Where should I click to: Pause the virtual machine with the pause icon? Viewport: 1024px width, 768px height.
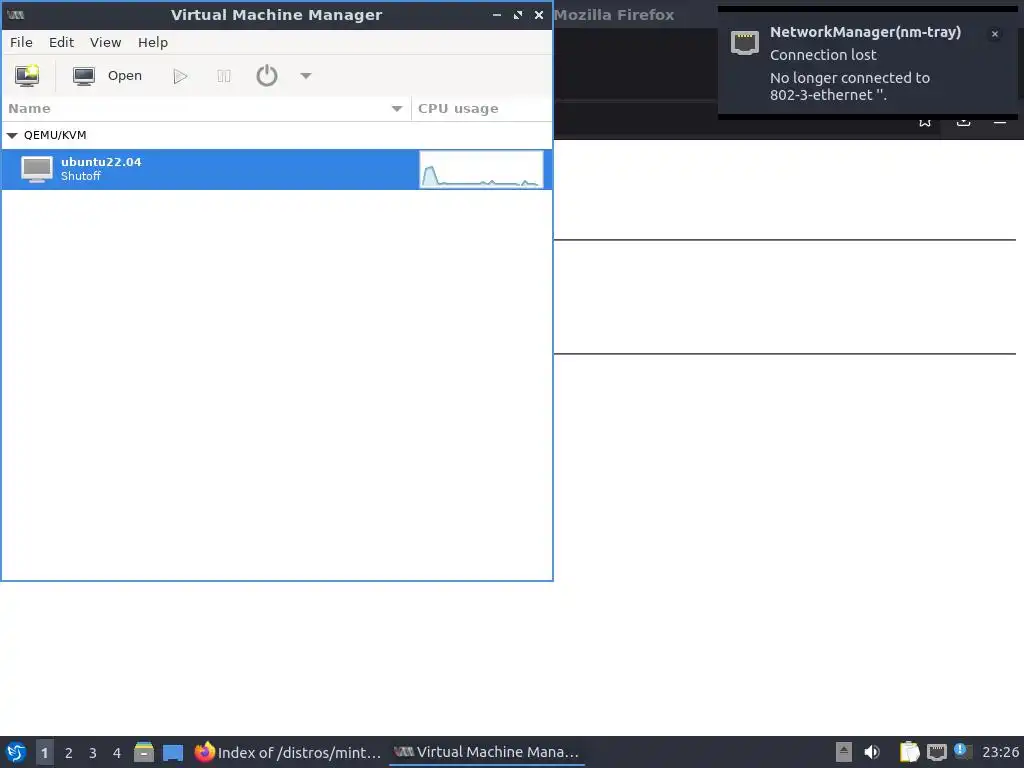click(x=224, y=76)
